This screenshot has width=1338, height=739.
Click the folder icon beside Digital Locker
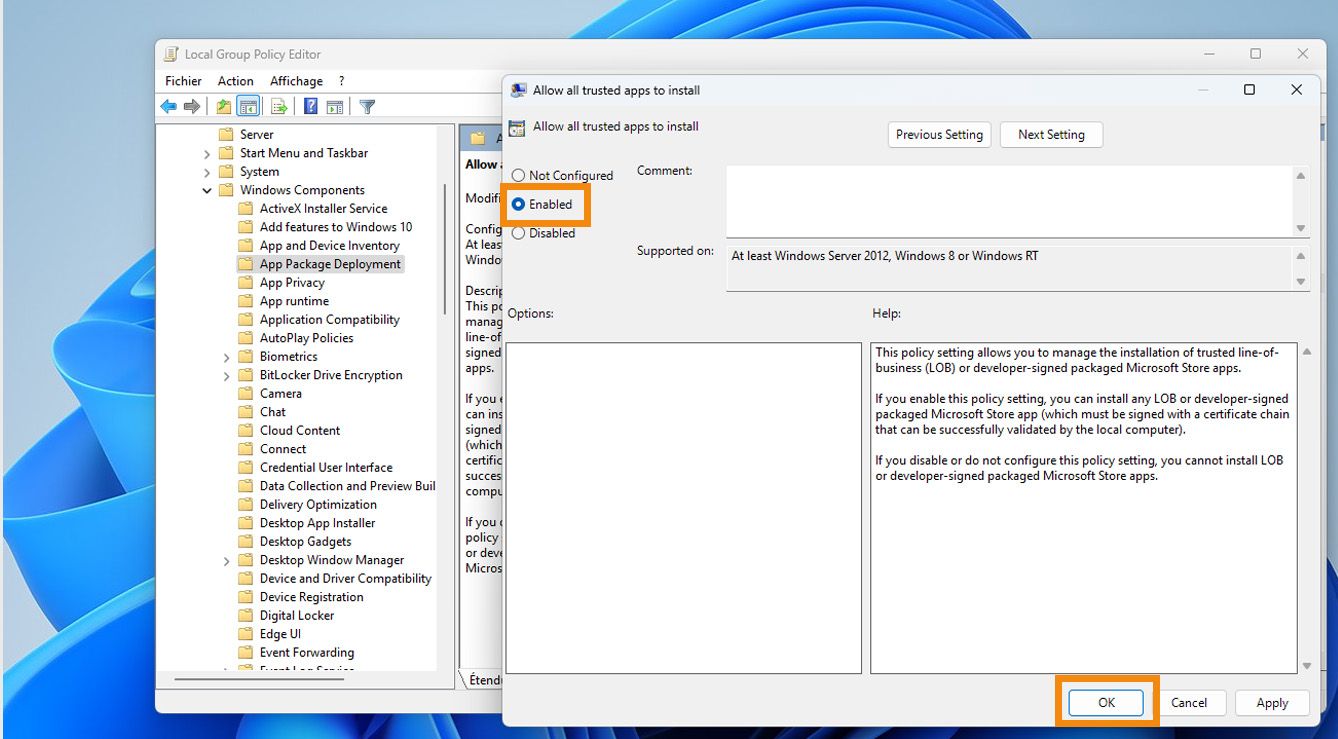click(x=246, y=616)
